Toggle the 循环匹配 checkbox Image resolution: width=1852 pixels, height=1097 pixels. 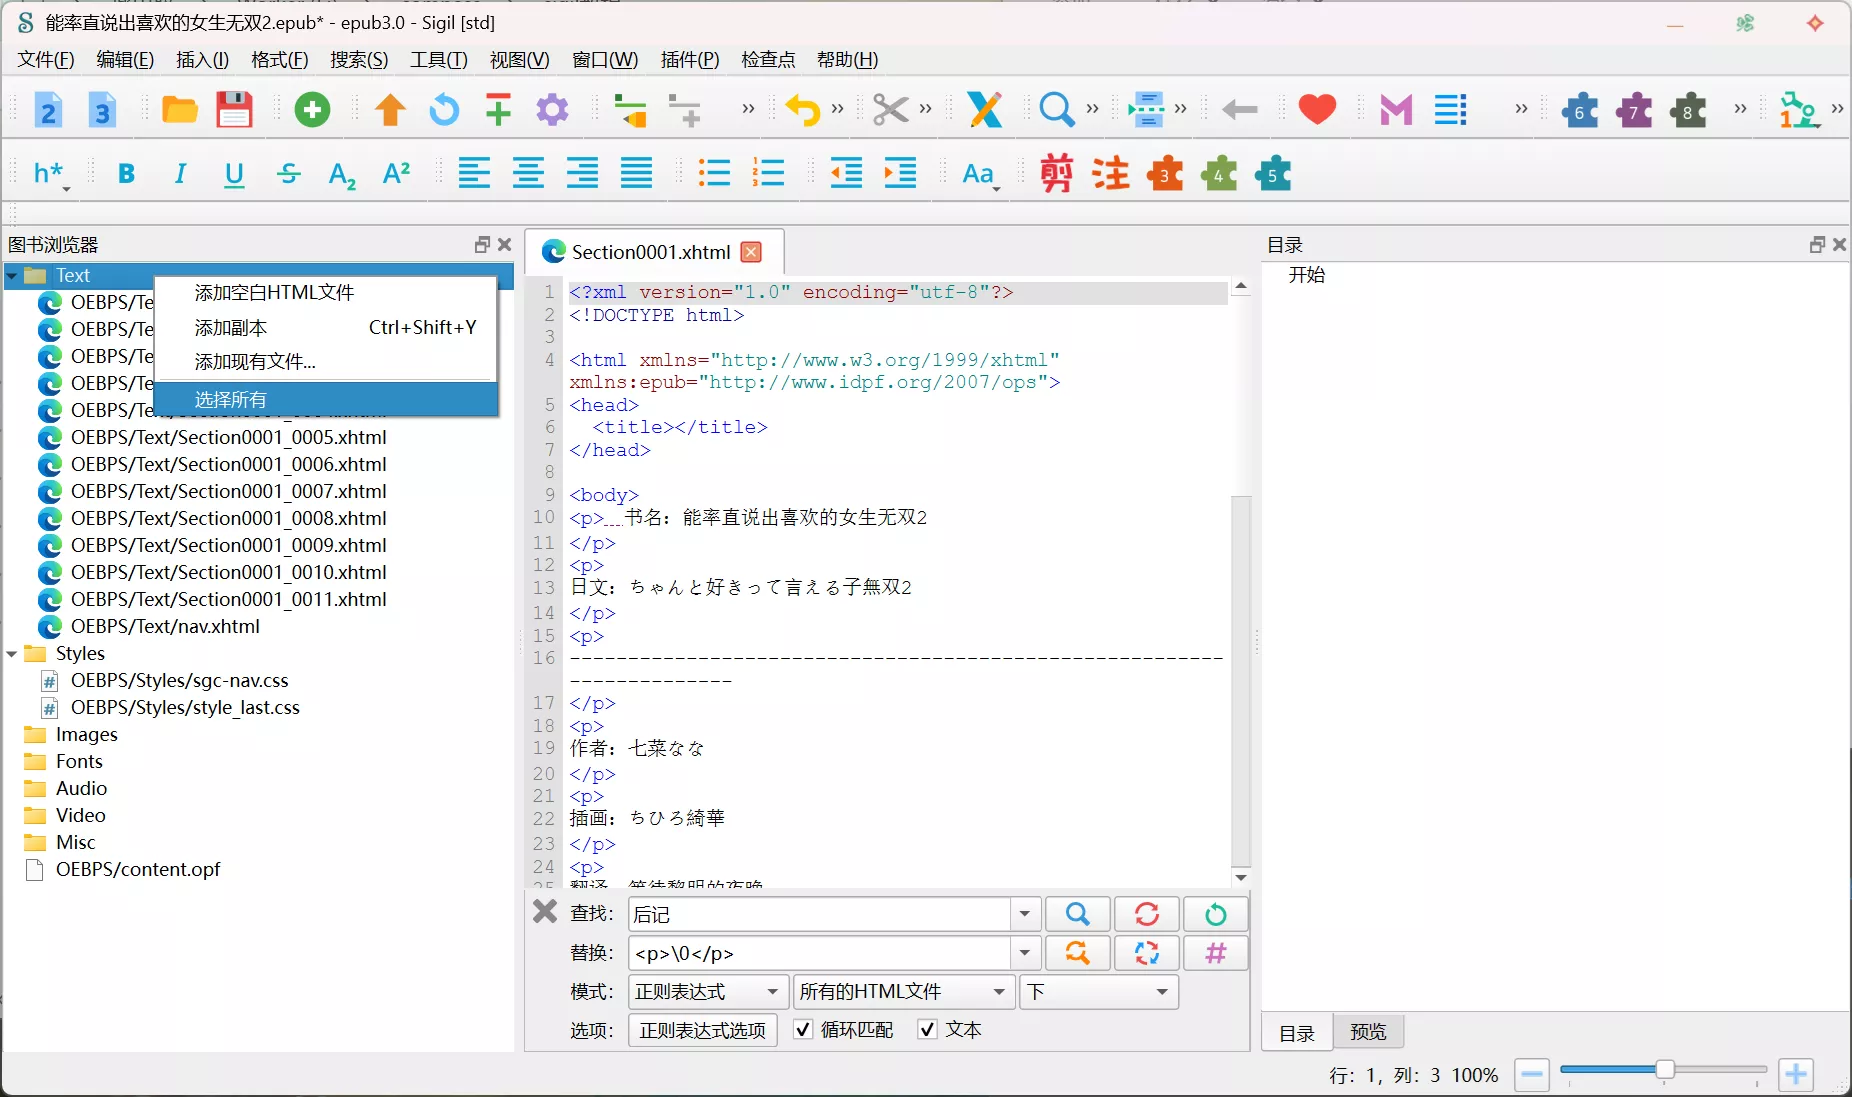(803, 1030)
